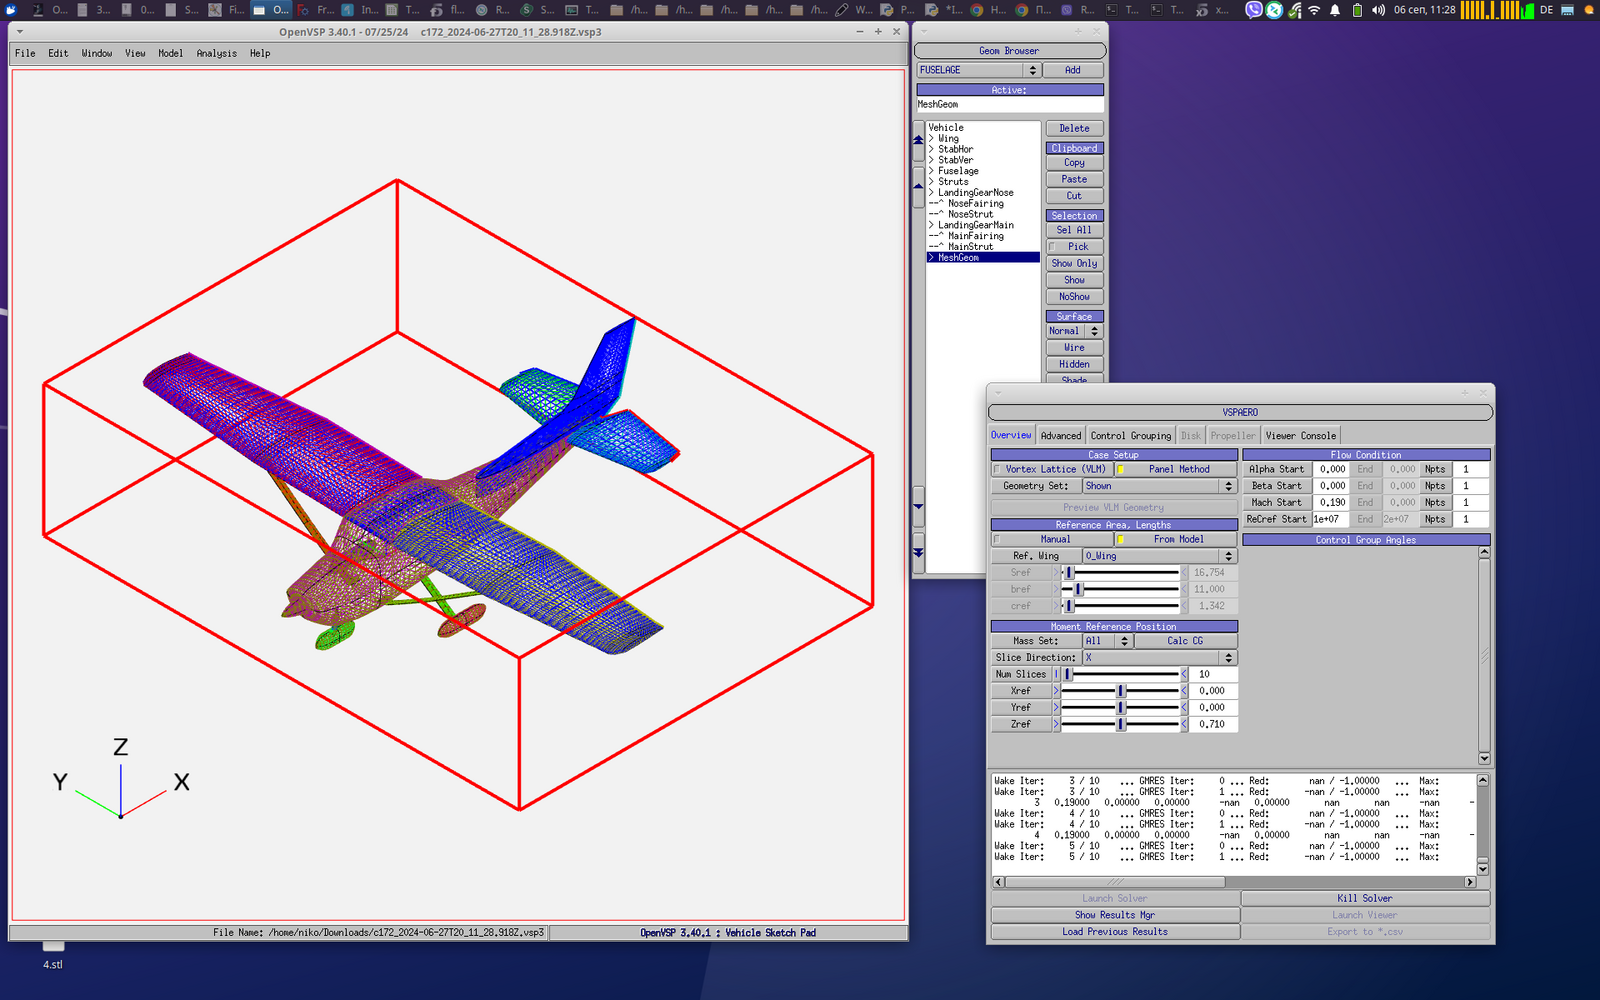This screenshot has height=1000, width=1600.
Task: Select NoseFairing in the geom tree
Action: coord(975,204)
